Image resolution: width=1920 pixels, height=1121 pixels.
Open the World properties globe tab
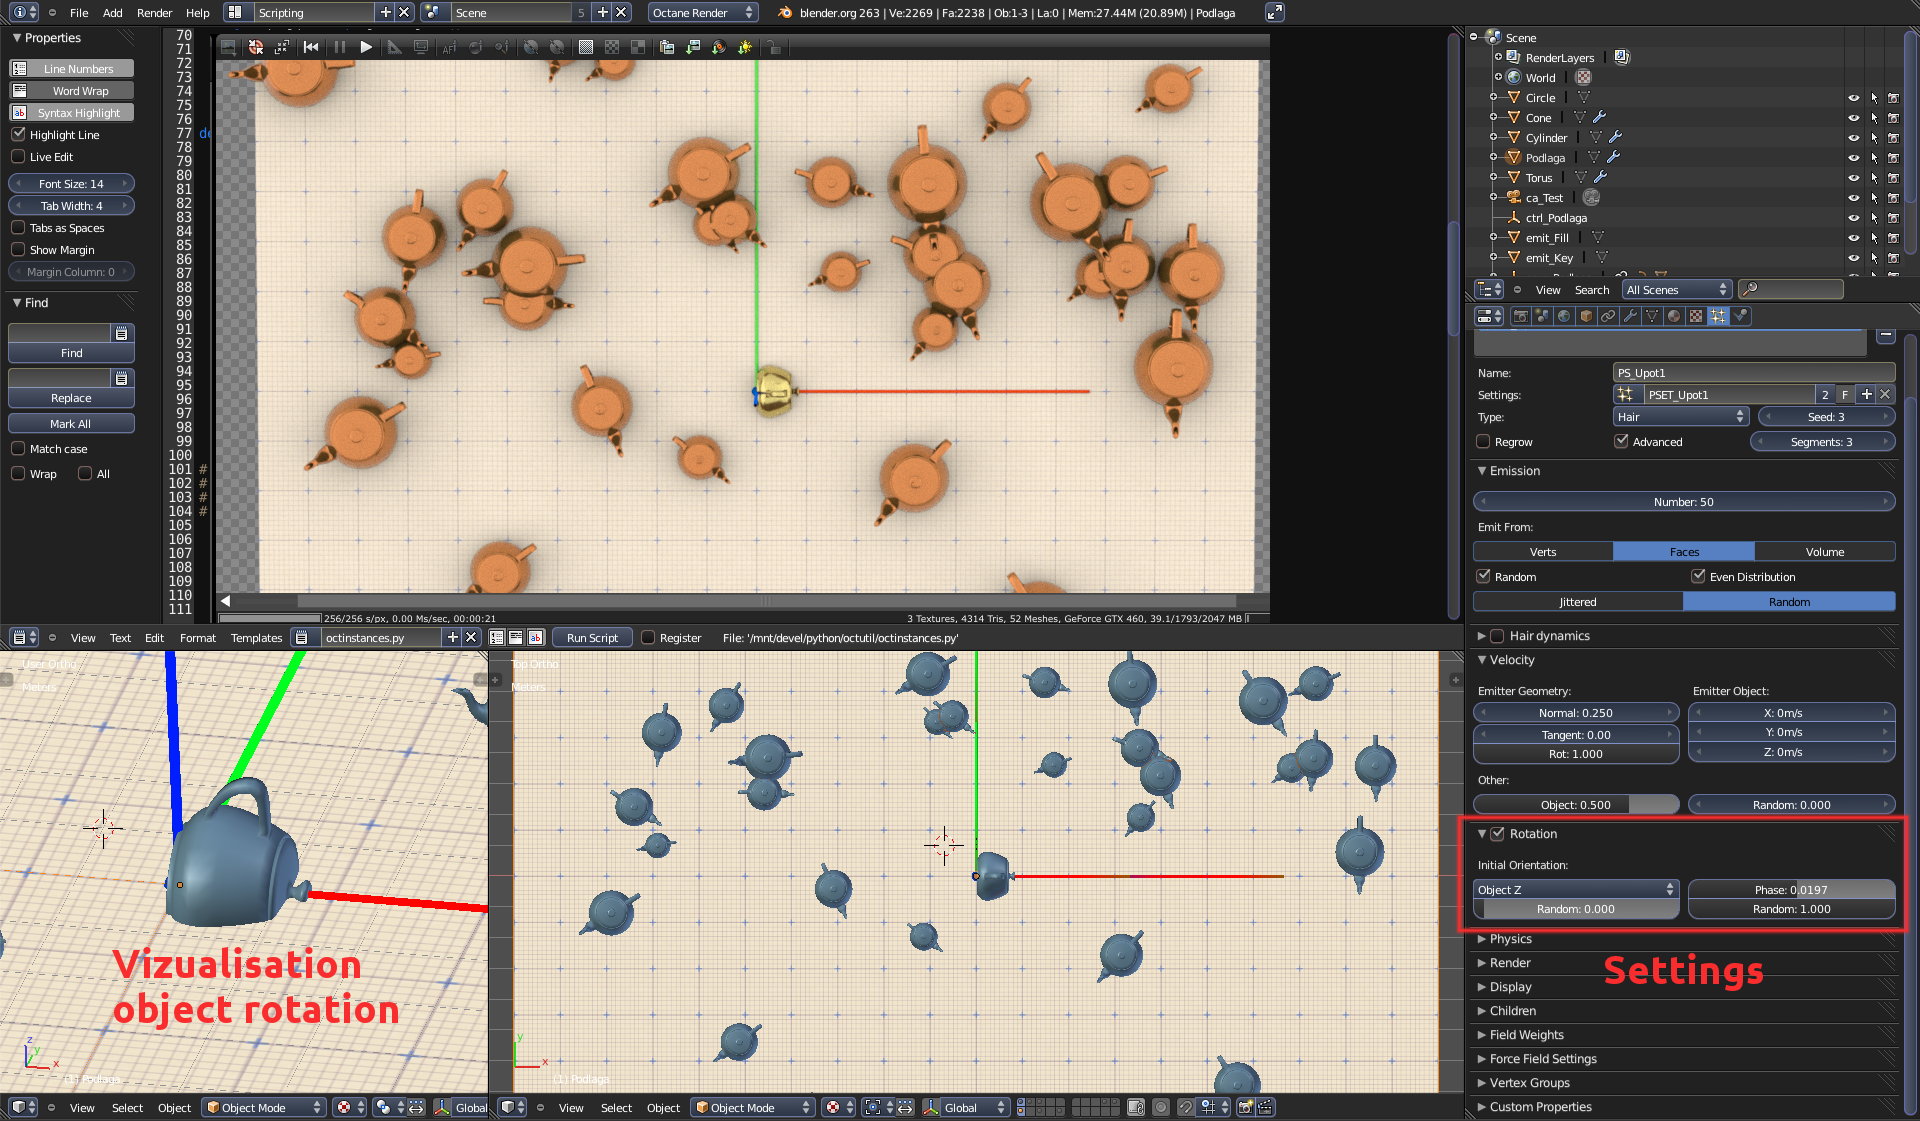coord(1564,316)
